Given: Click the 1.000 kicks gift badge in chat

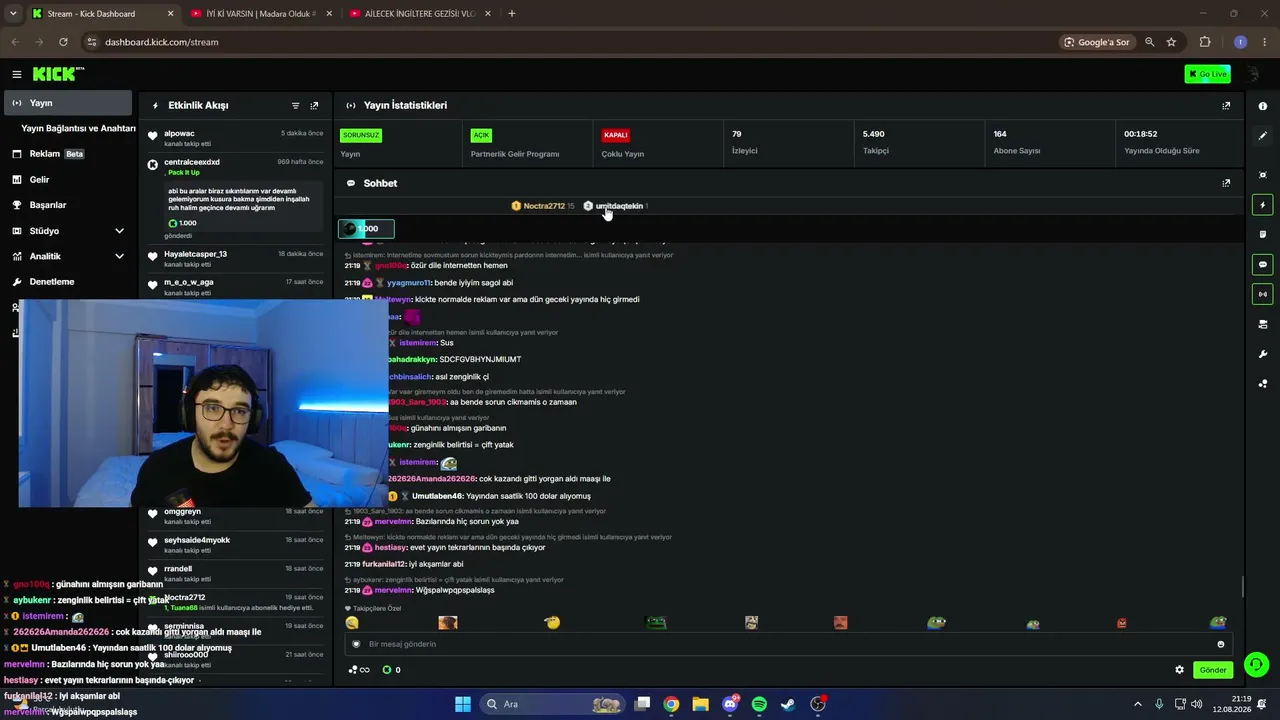Looking at the screenshot, I should click(366, 229).
